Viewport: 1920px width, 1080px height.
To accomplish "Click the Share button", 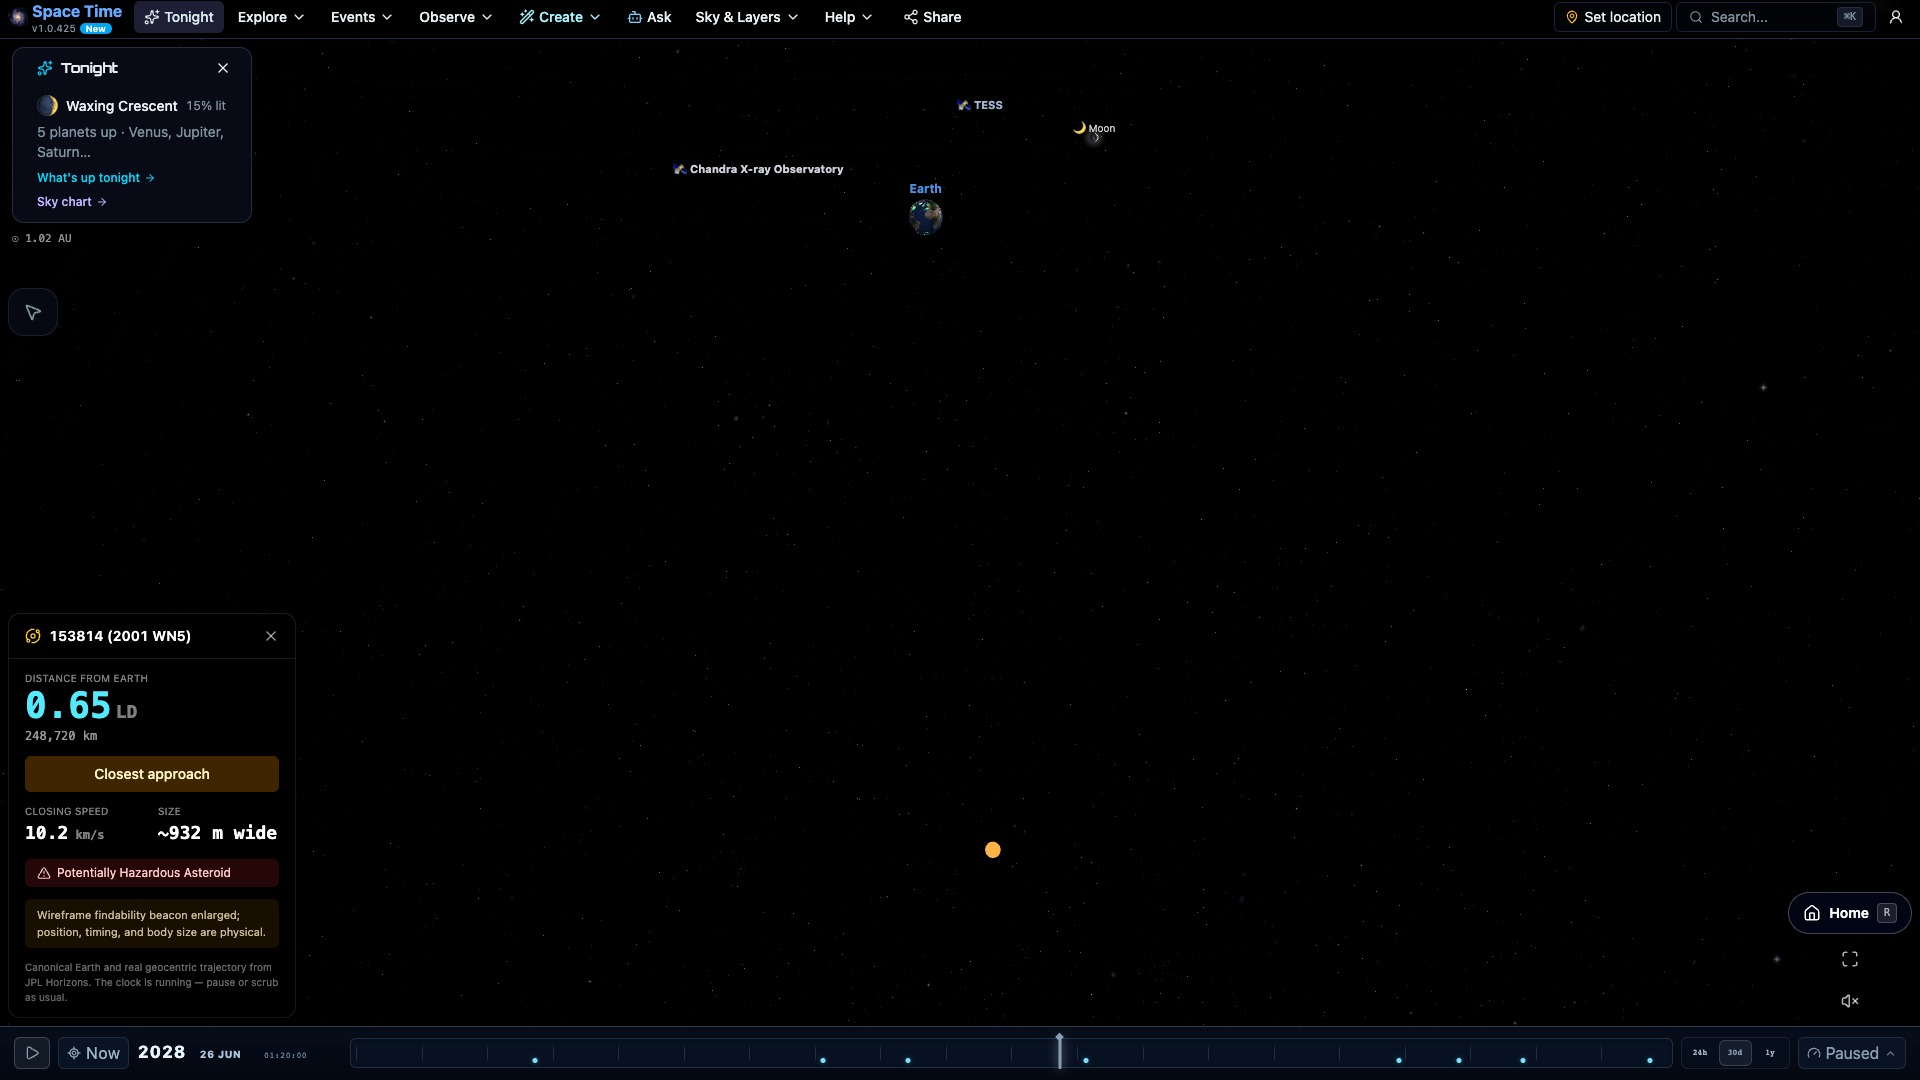I will tap(932, 17).
